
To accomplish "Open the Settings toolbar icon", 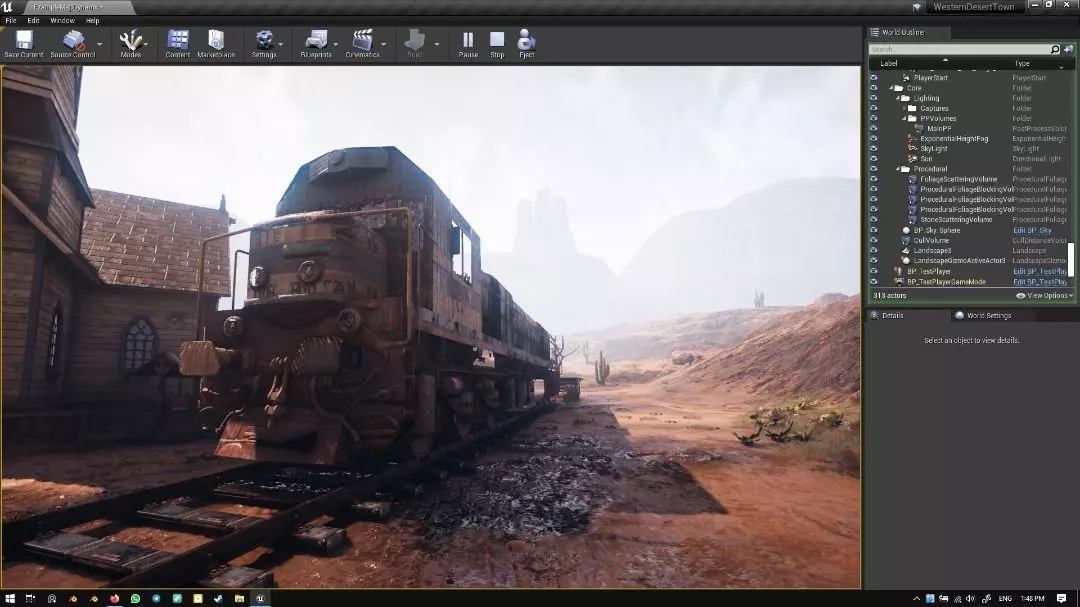I will click(264, 39).
